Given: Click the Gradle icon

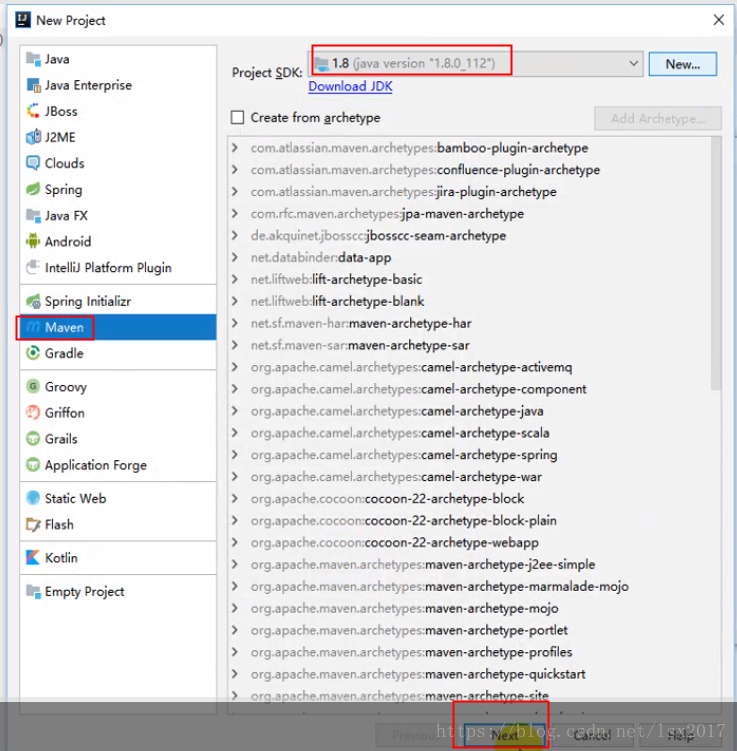Looking at the screenshot, I should (x=33, y=353).
